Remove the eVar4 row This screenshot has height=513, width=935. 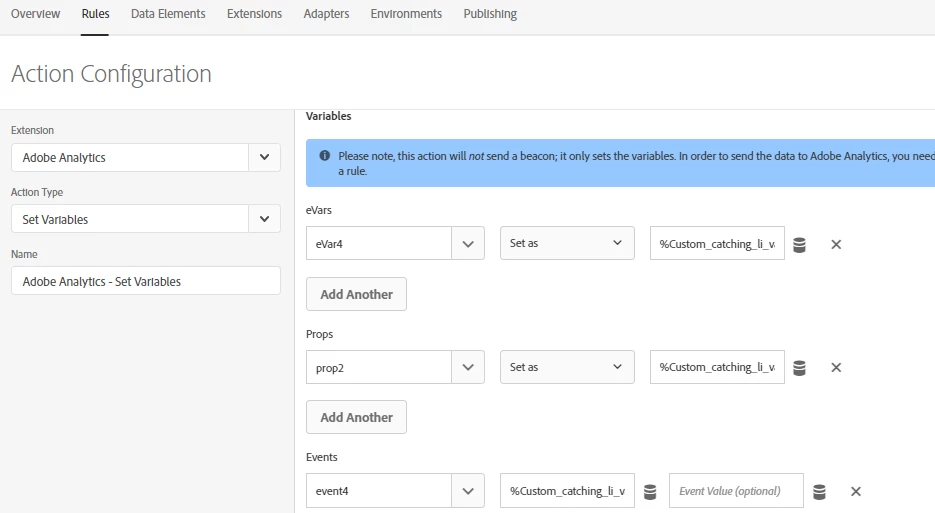836,244
